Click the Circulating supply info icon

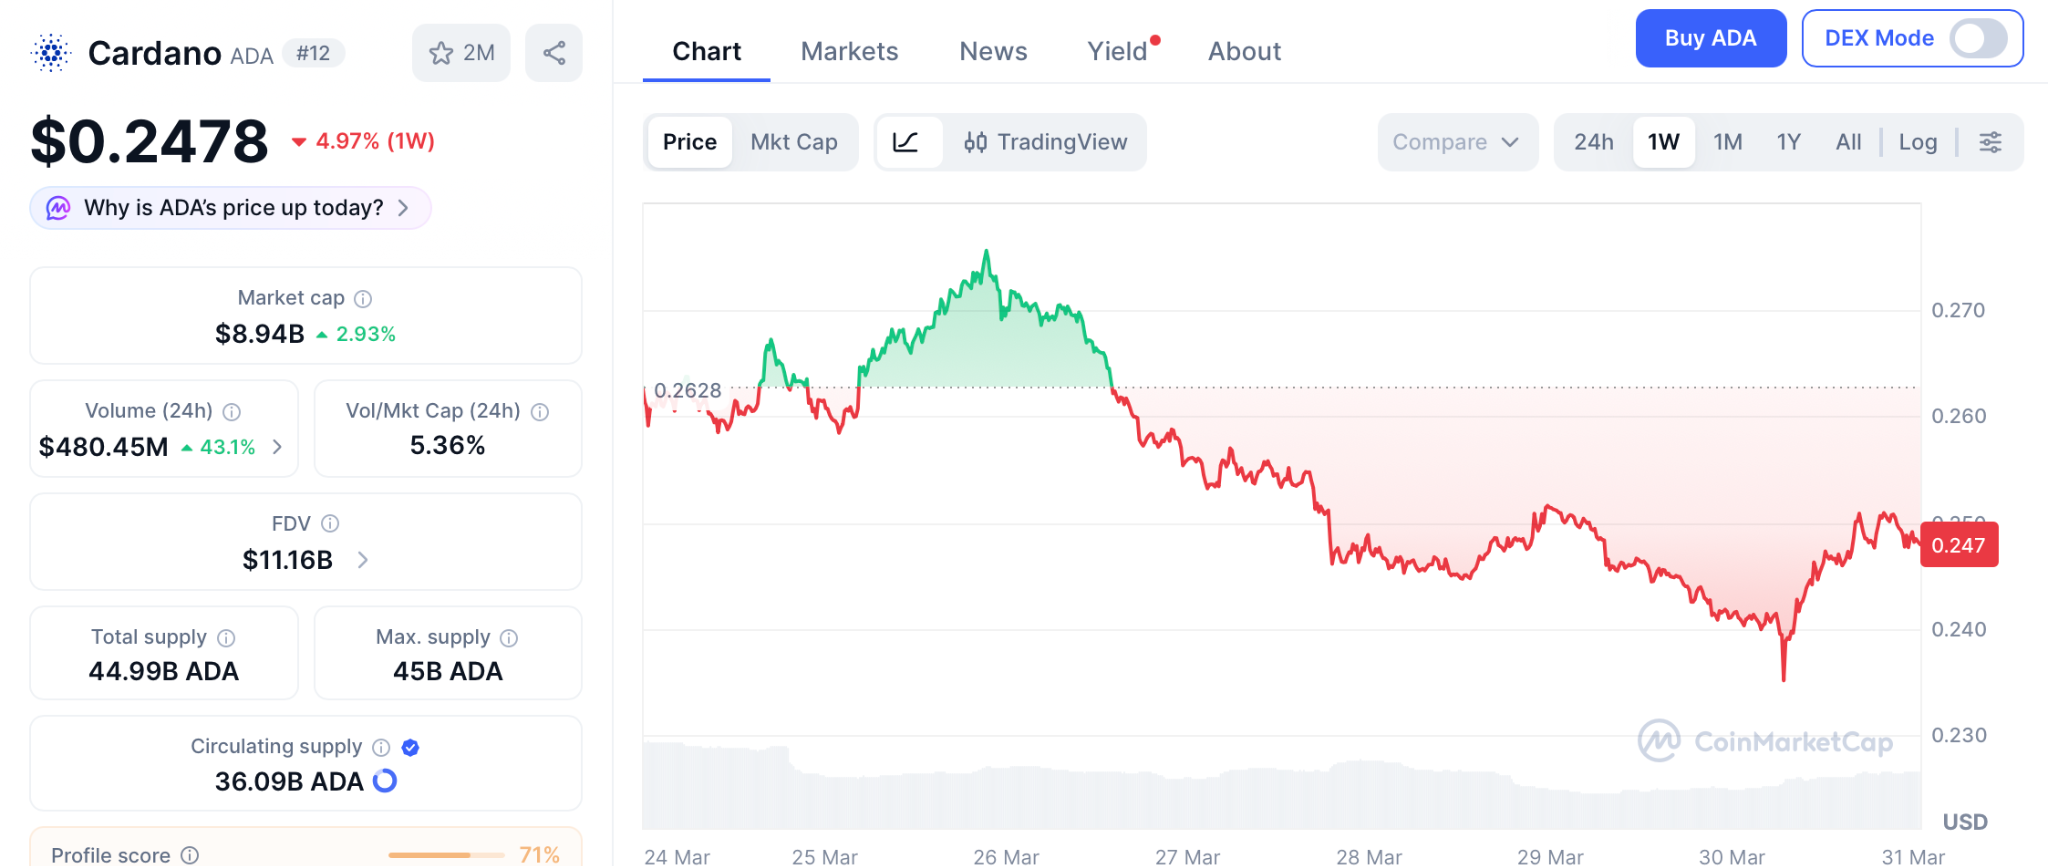click(x=381, y=747)
